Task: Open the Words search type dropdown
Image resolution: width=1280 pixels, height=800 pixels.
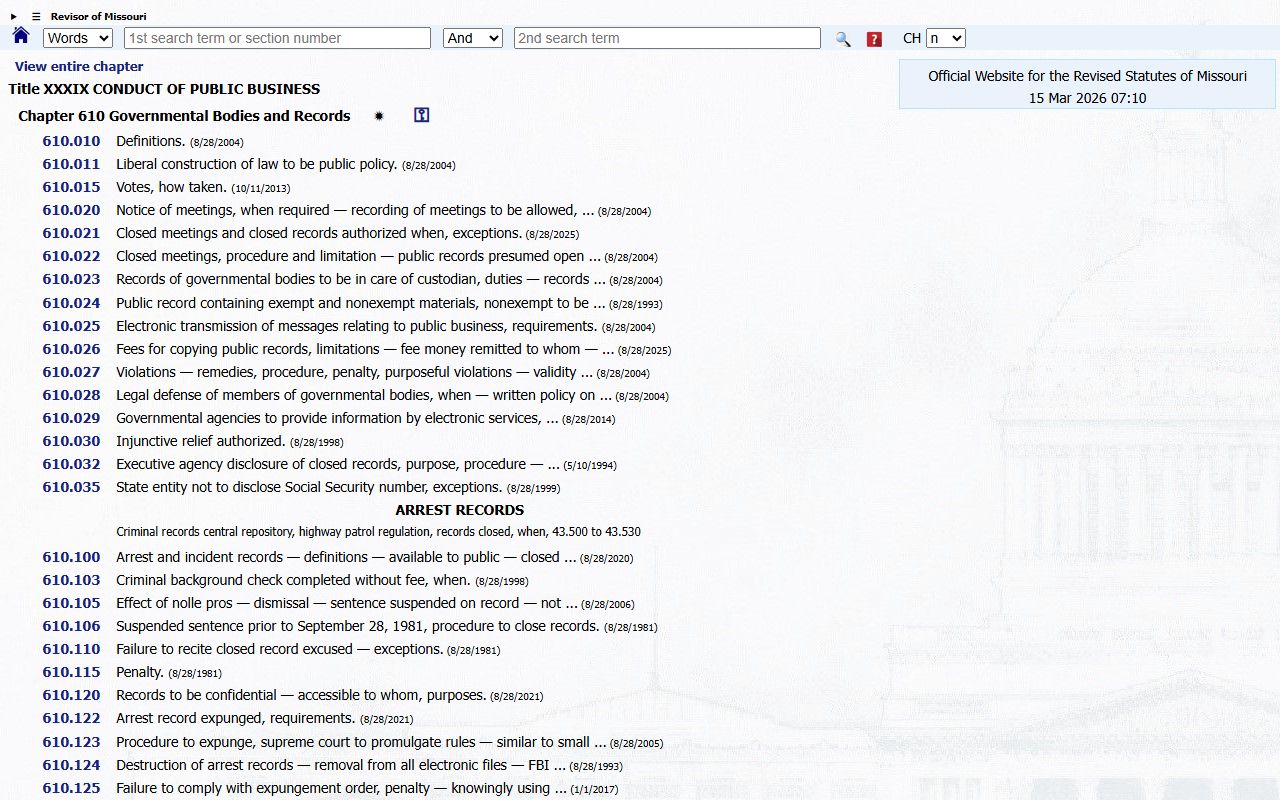Action: point(78,38)
